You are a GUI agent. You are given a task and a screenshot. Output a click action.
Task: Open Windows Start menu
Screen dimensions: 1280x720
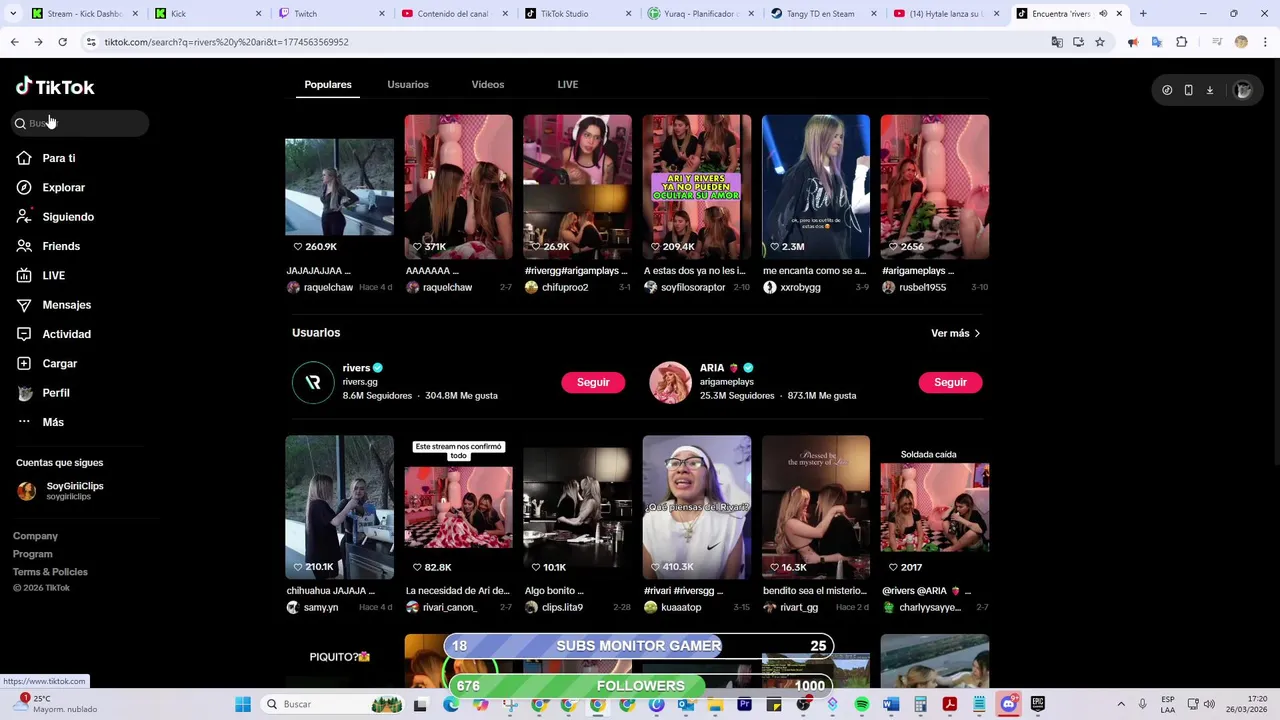pyautogui.click(x=243, y=704)
